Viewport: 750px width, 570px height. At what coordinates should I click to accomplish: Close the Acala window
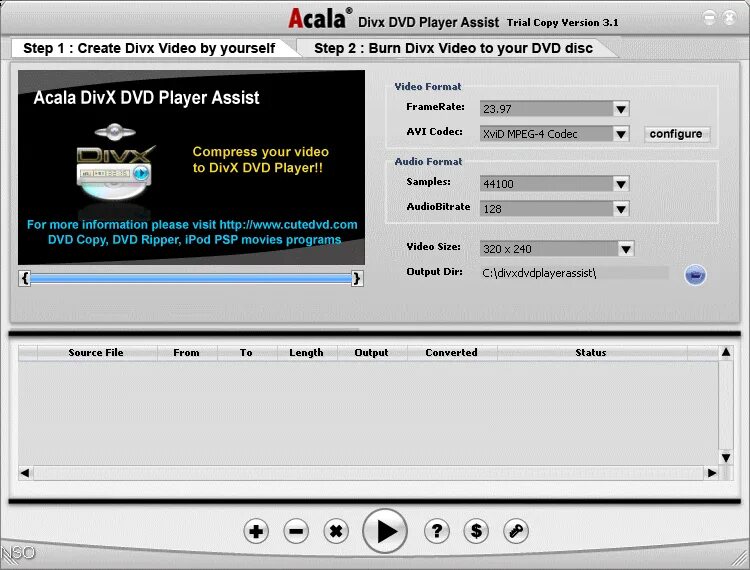click(x=729, y=18)
